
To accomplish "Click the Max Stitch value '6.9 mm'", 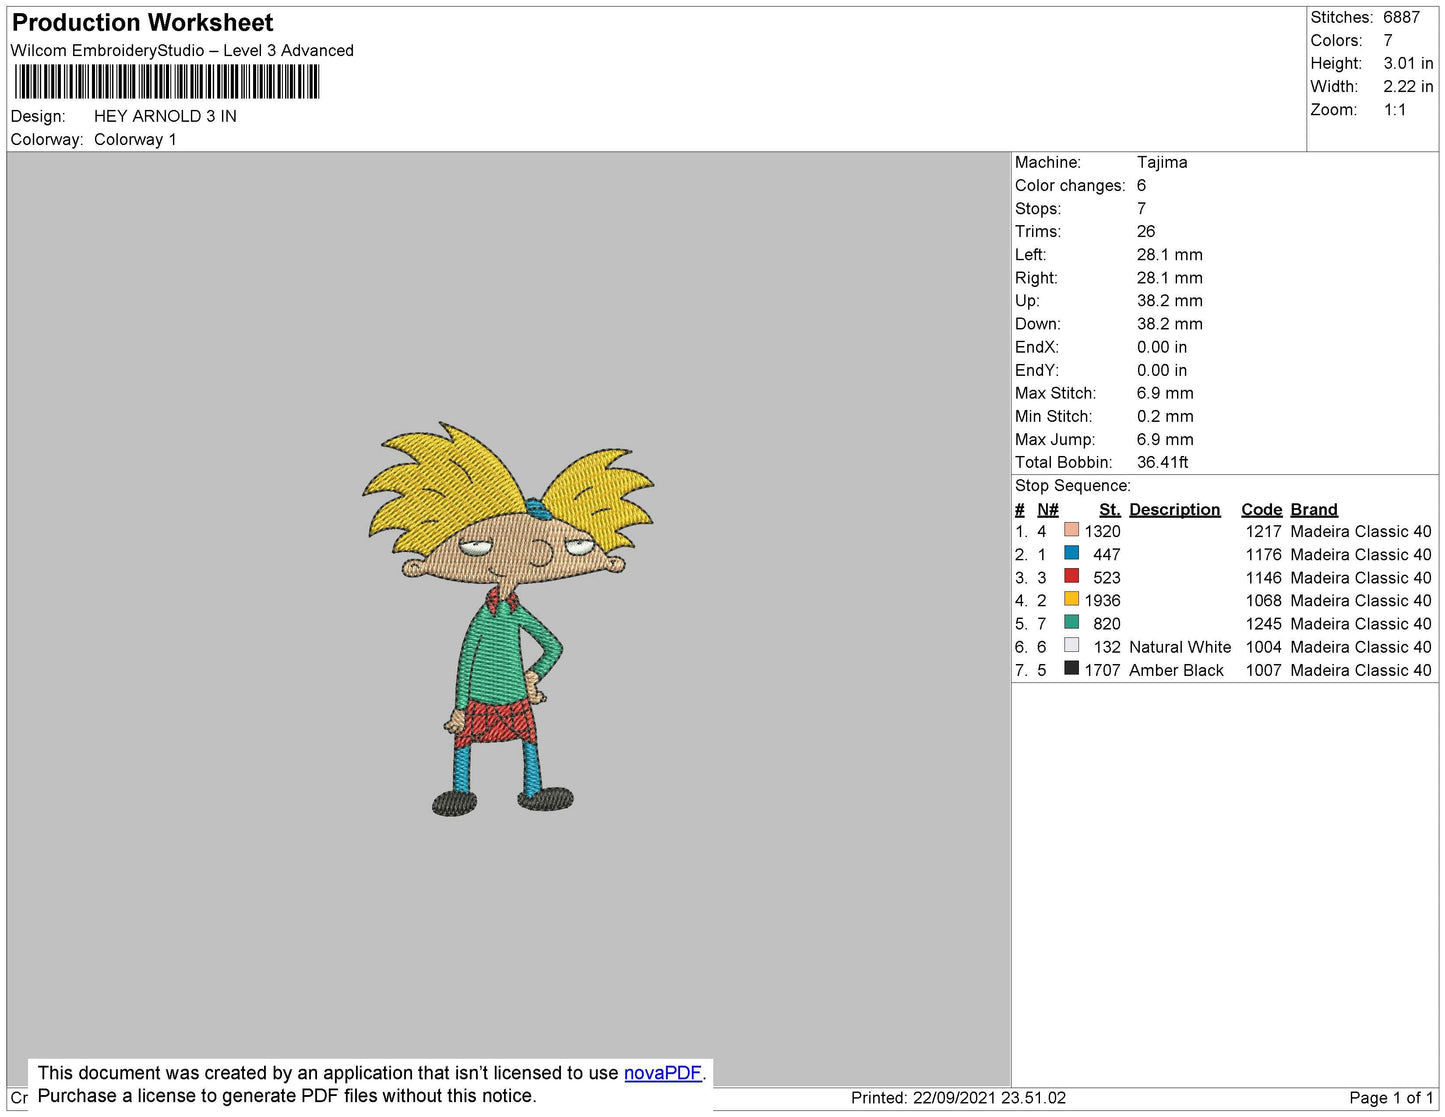I will point(1165,393).
